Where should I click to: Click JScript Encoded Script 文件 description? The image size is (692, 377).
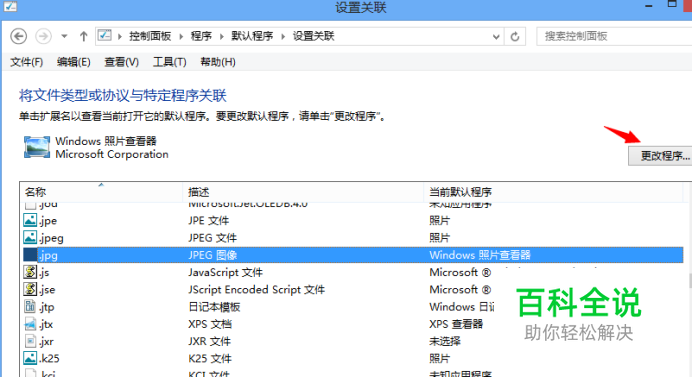click(x=256, y=290)
